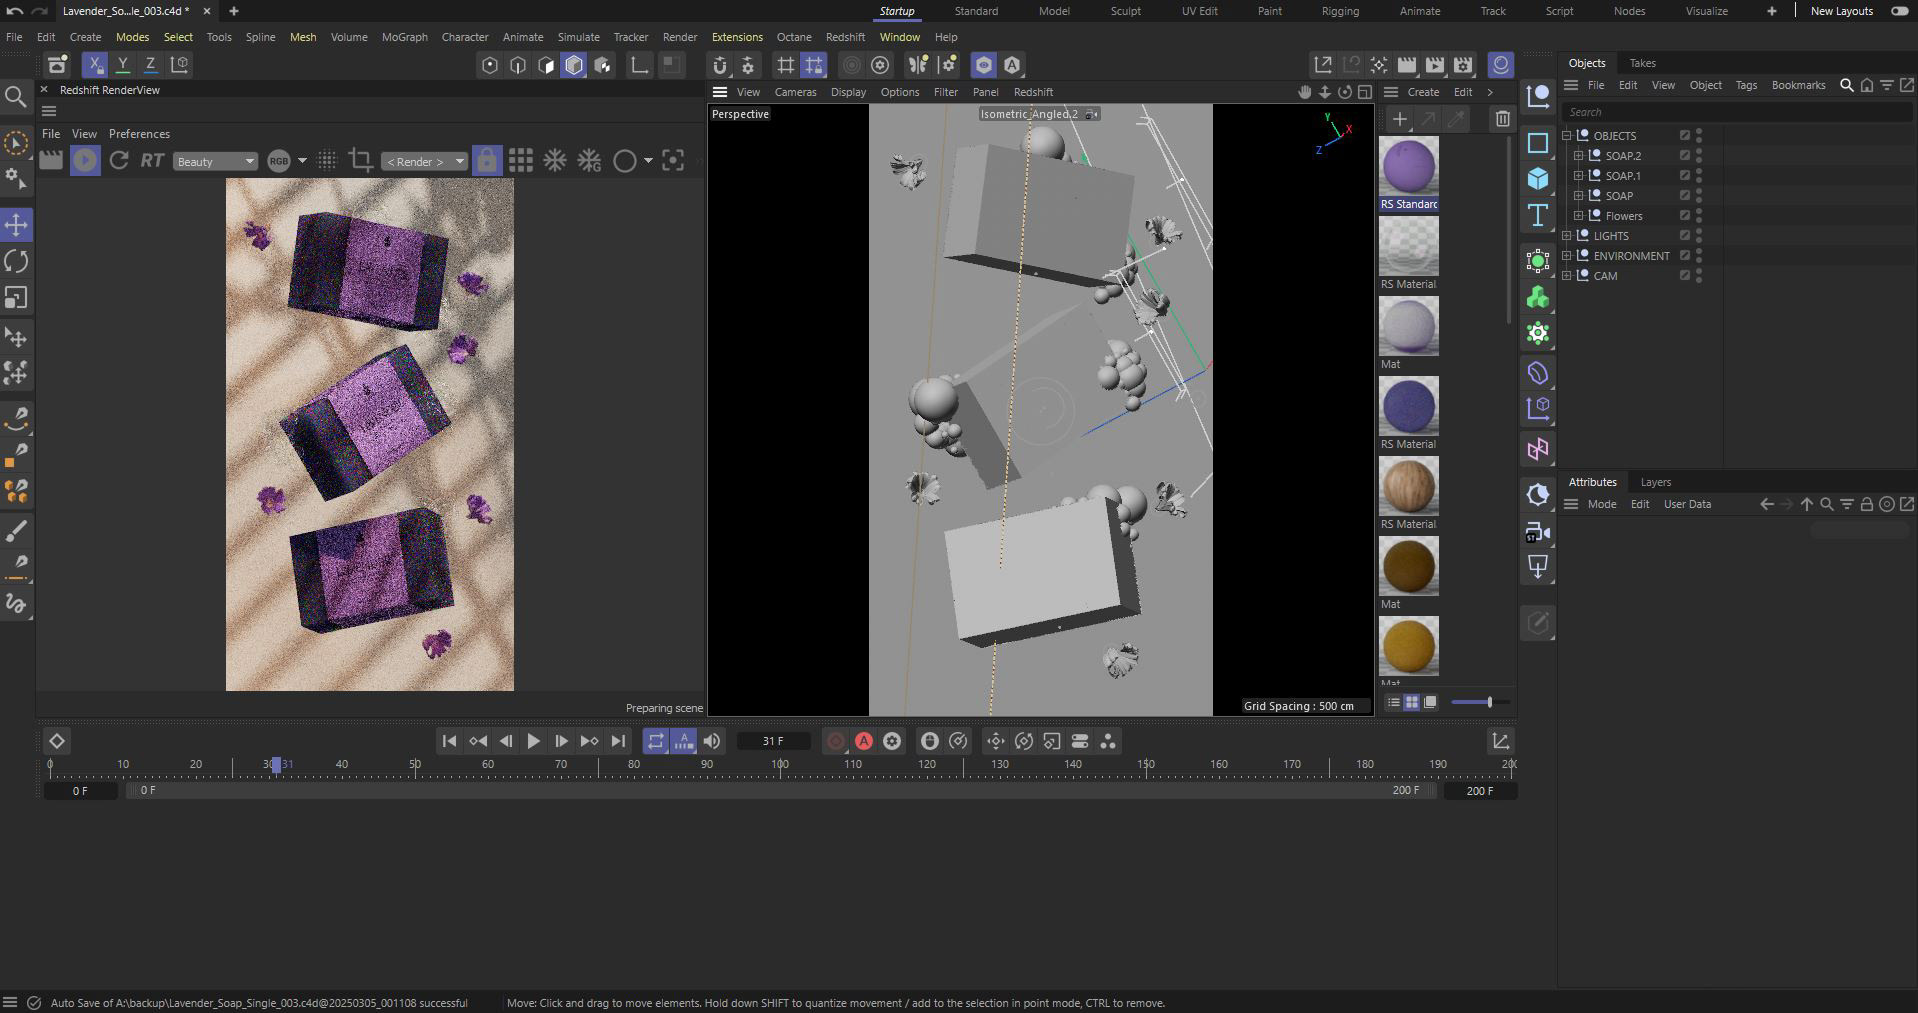Viewport: 1918px width, 1013px height.
Task: Go to the start of animation
Action: coord(449,741)
